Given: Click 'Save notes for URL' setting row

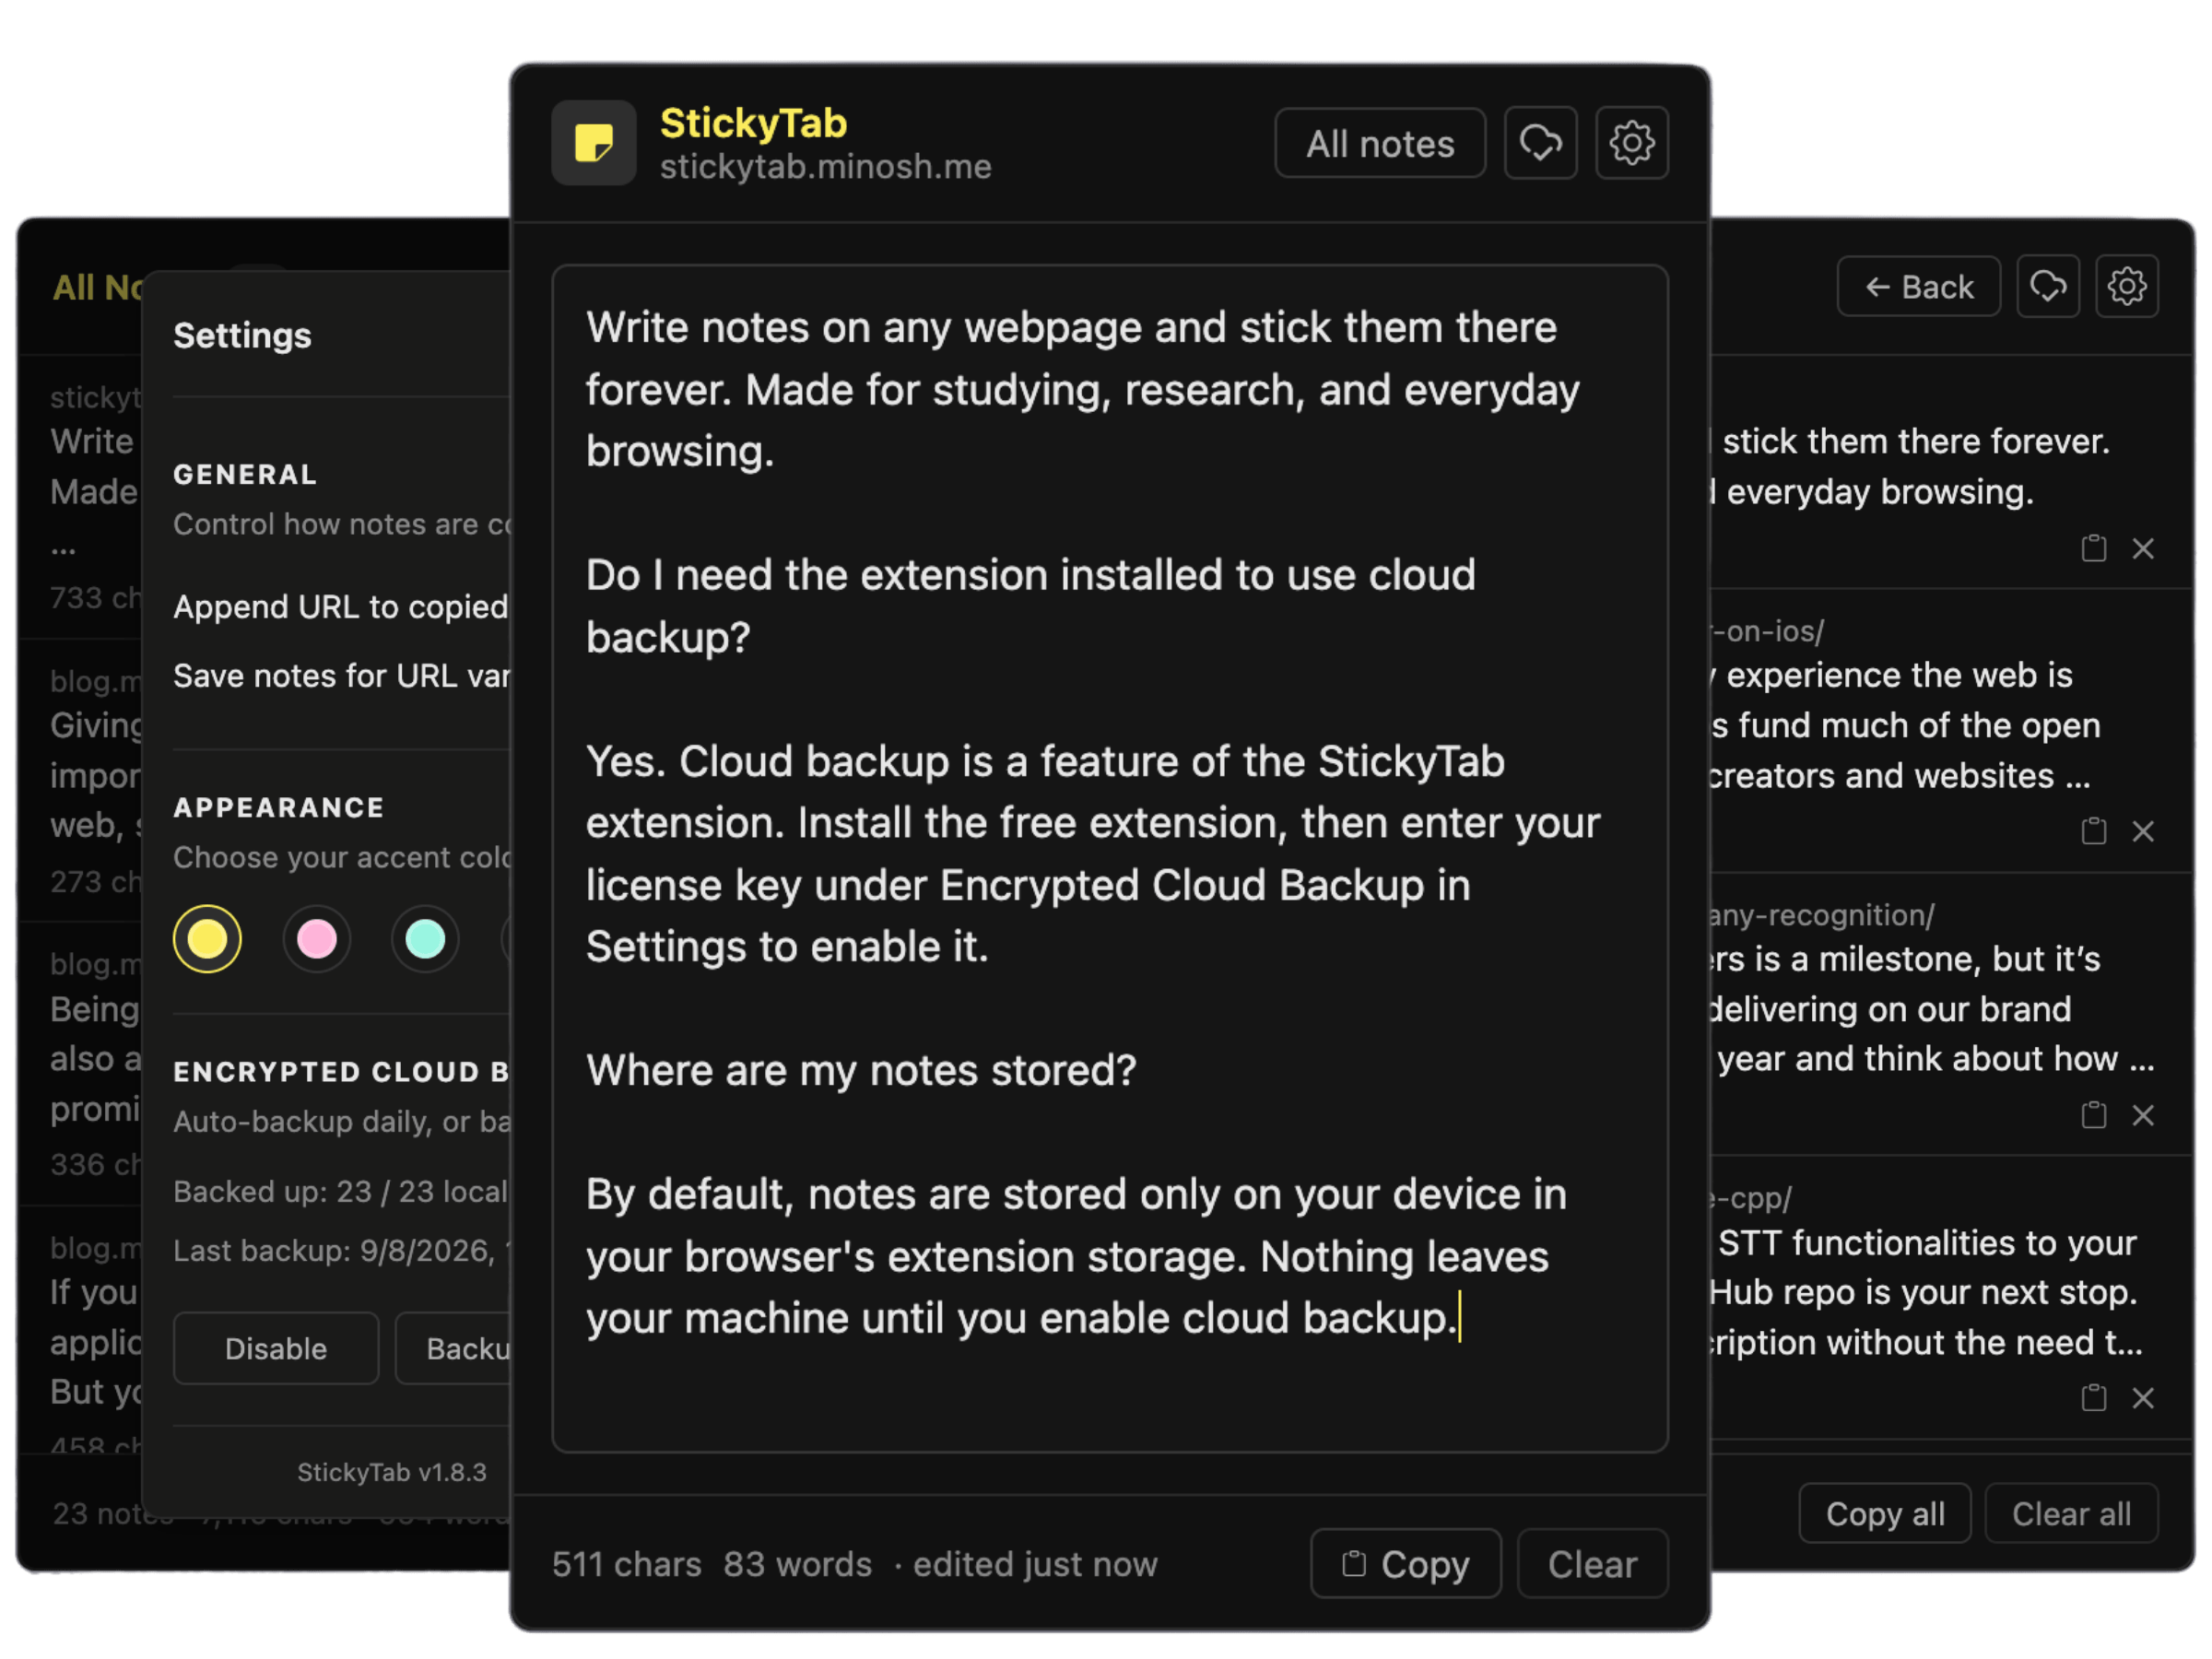Looking at the screenshot, I should pos(341,675).
